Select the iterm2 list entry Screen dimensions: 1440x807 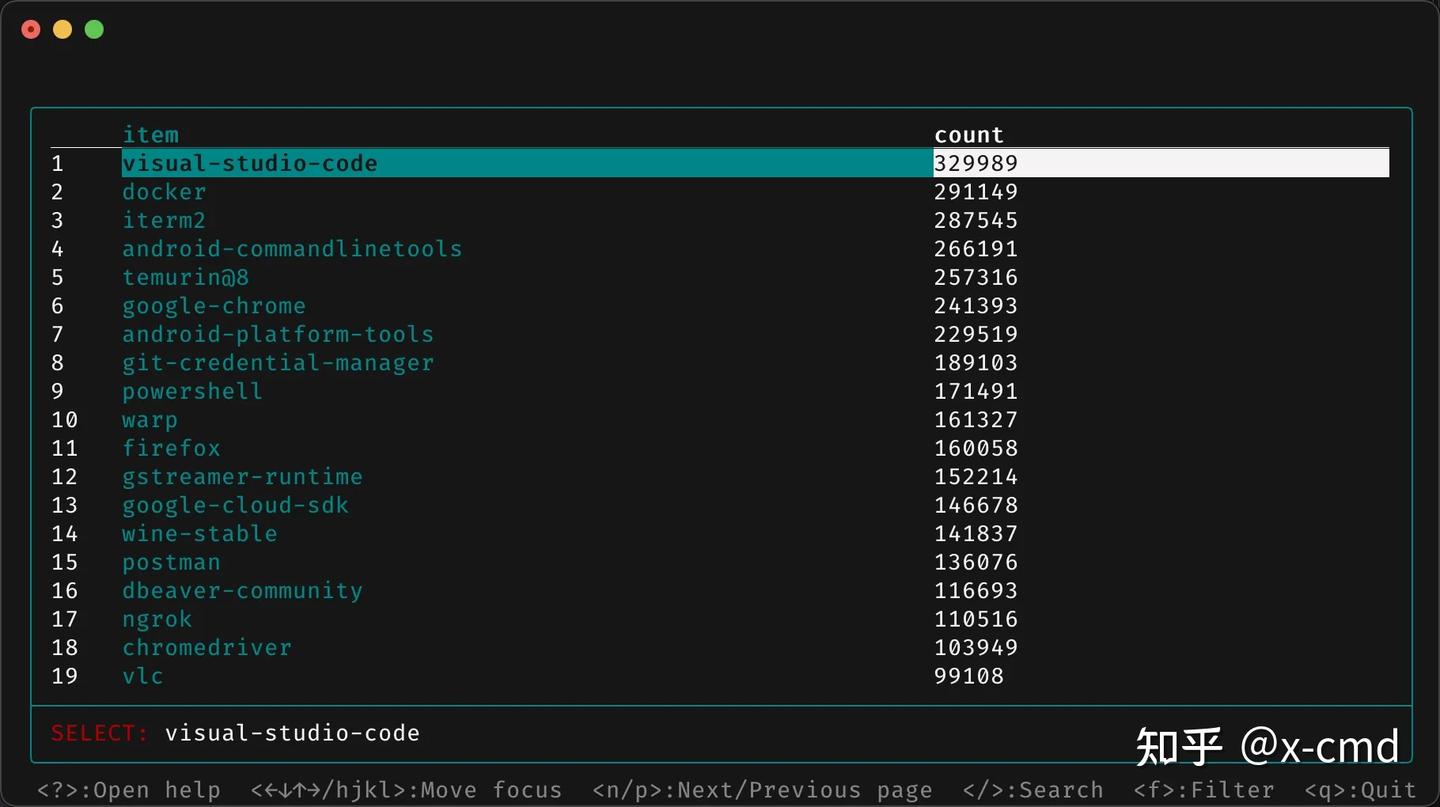pos(164,220)
